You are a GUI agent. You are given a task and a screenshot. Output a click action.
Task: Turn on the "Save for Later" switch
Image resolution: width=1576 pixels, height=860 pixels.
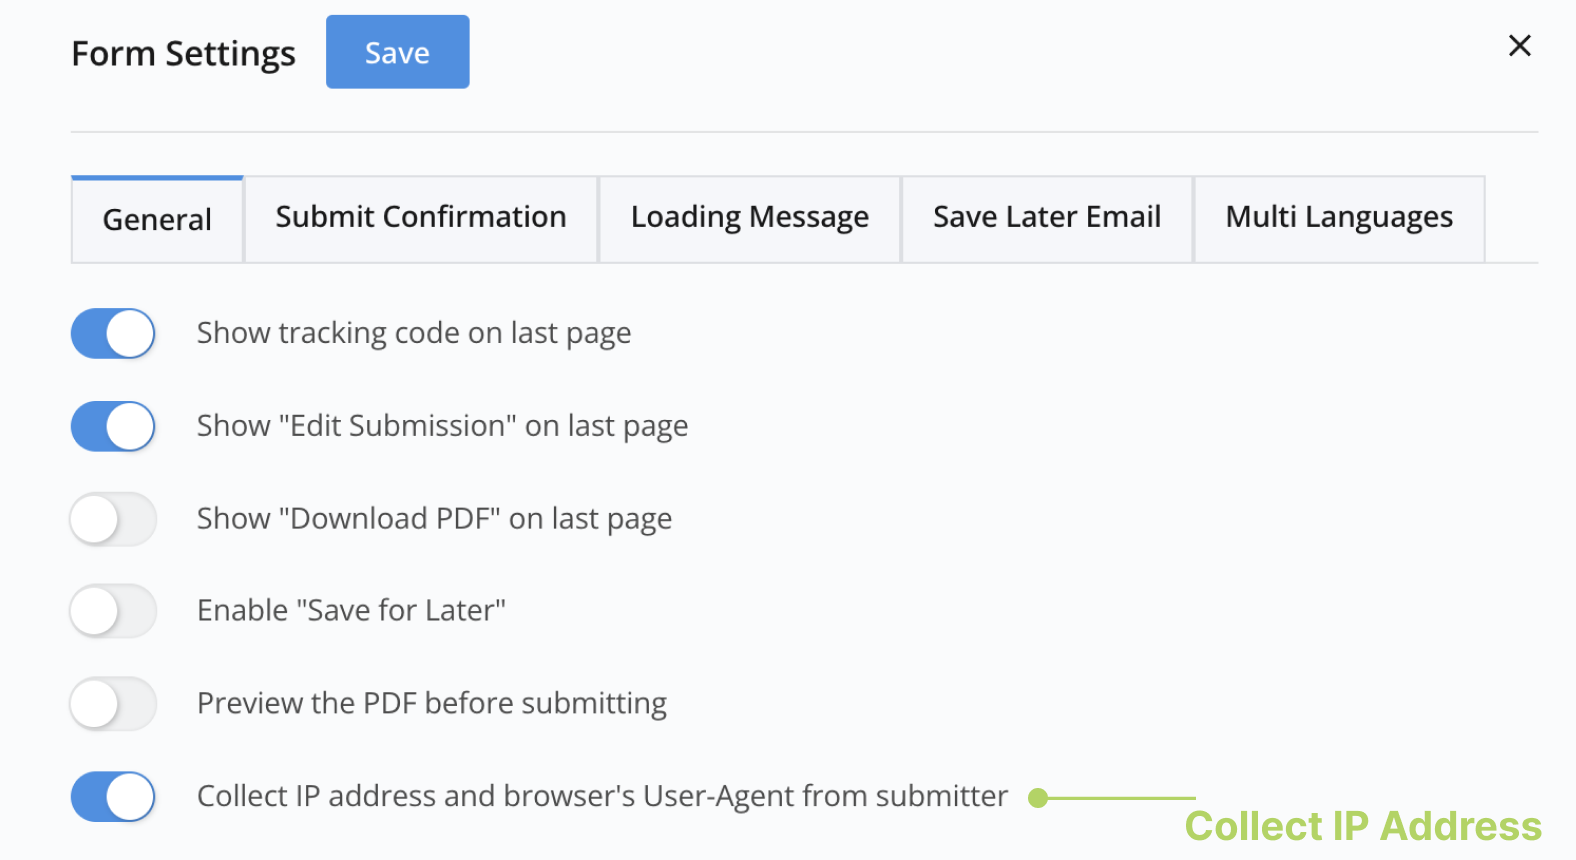pos(113,611)
